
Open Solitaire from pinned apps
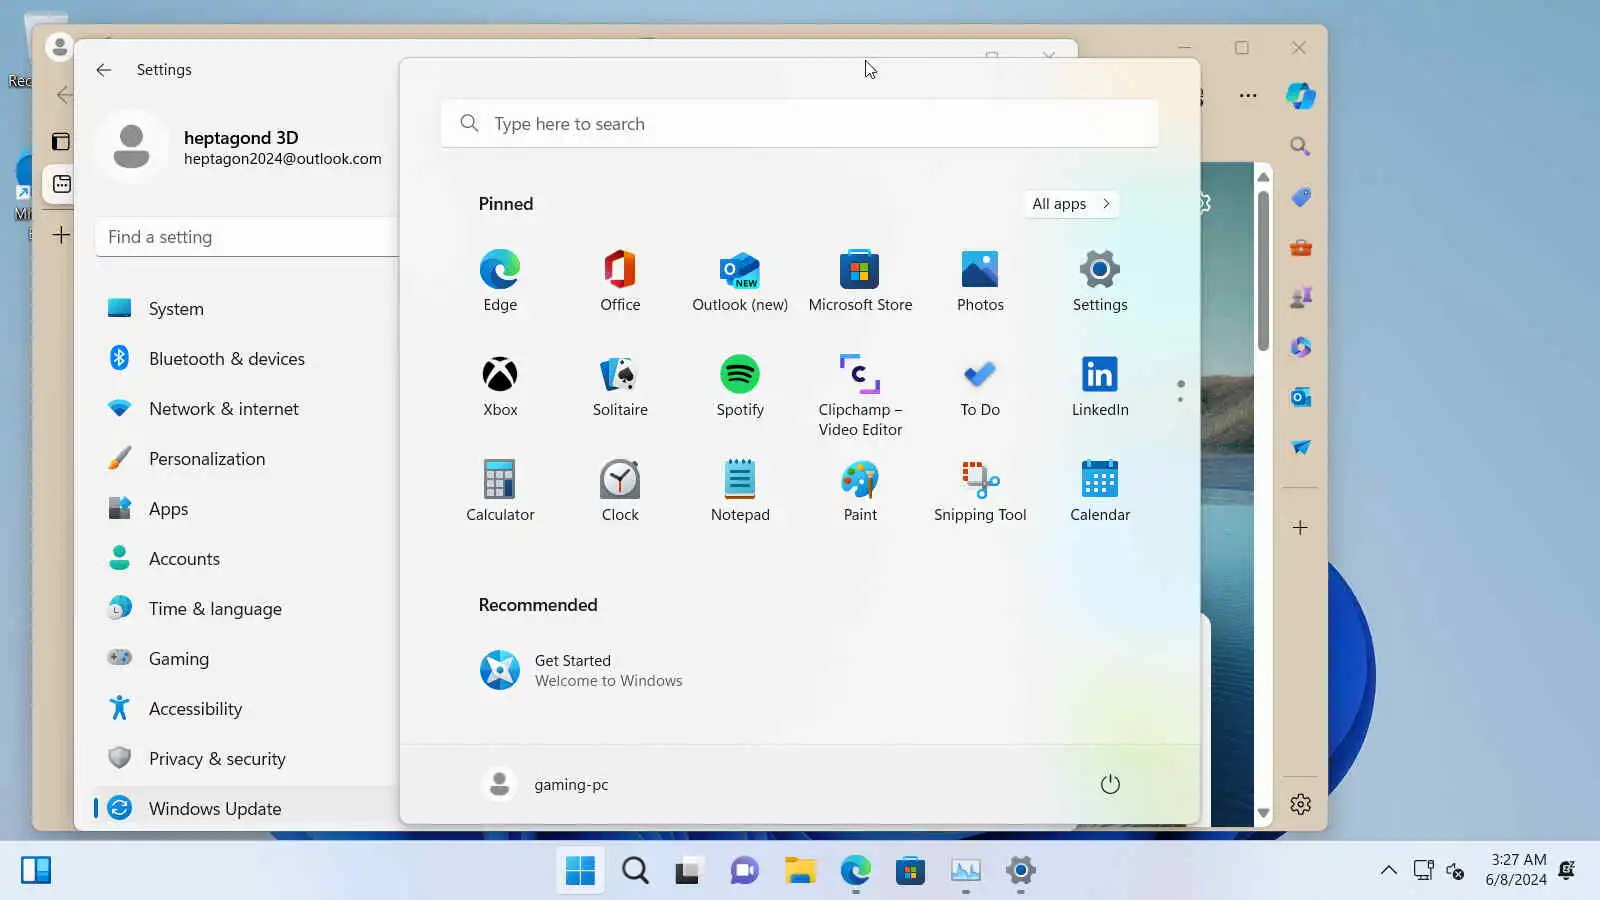point(620,386)
